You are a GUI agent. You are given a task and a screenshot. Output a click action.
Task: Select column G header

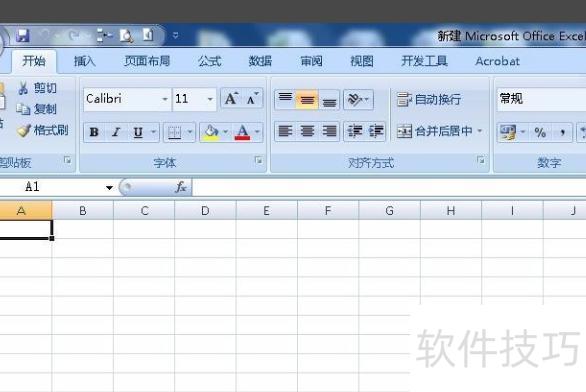click(x=389, y=211)
